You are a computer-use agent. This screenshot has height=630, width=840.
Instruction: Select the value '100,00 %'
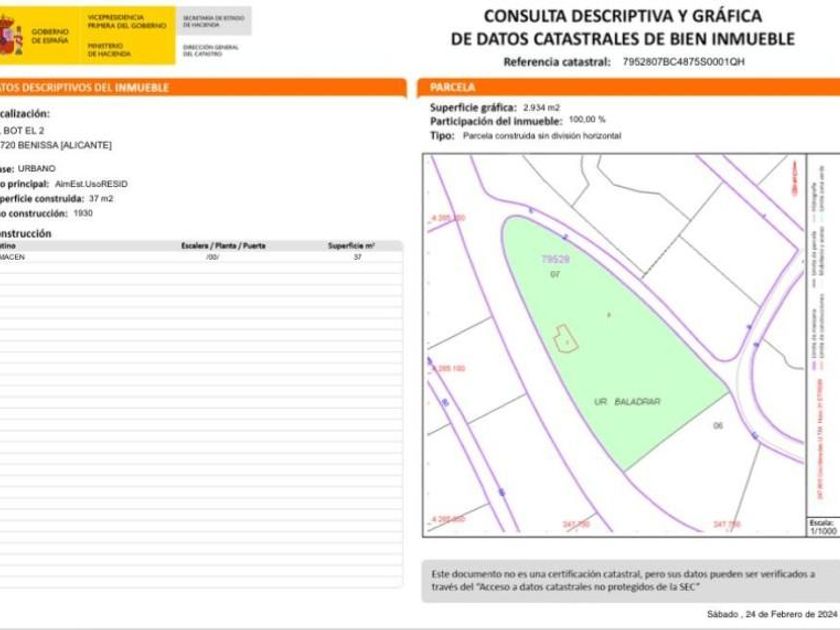click(x=587, y=119)
